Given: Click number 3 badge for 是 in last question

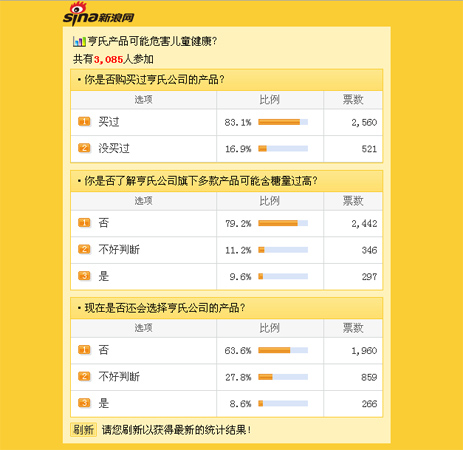Looking at the screenshot, I should (84, 403).
